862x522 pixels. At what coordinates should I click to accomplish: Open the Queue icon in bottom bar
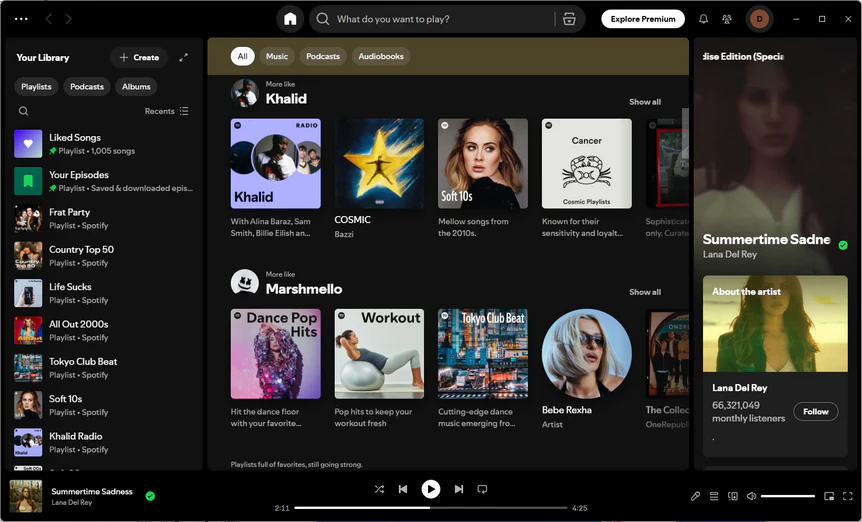[714, 496]
